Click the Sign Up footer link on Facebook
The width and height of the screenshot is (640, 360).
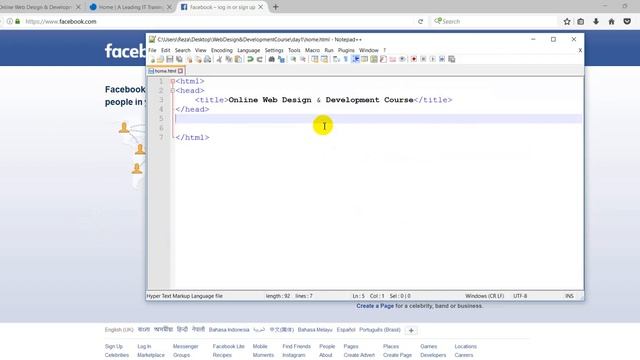[x=113, y=347]
